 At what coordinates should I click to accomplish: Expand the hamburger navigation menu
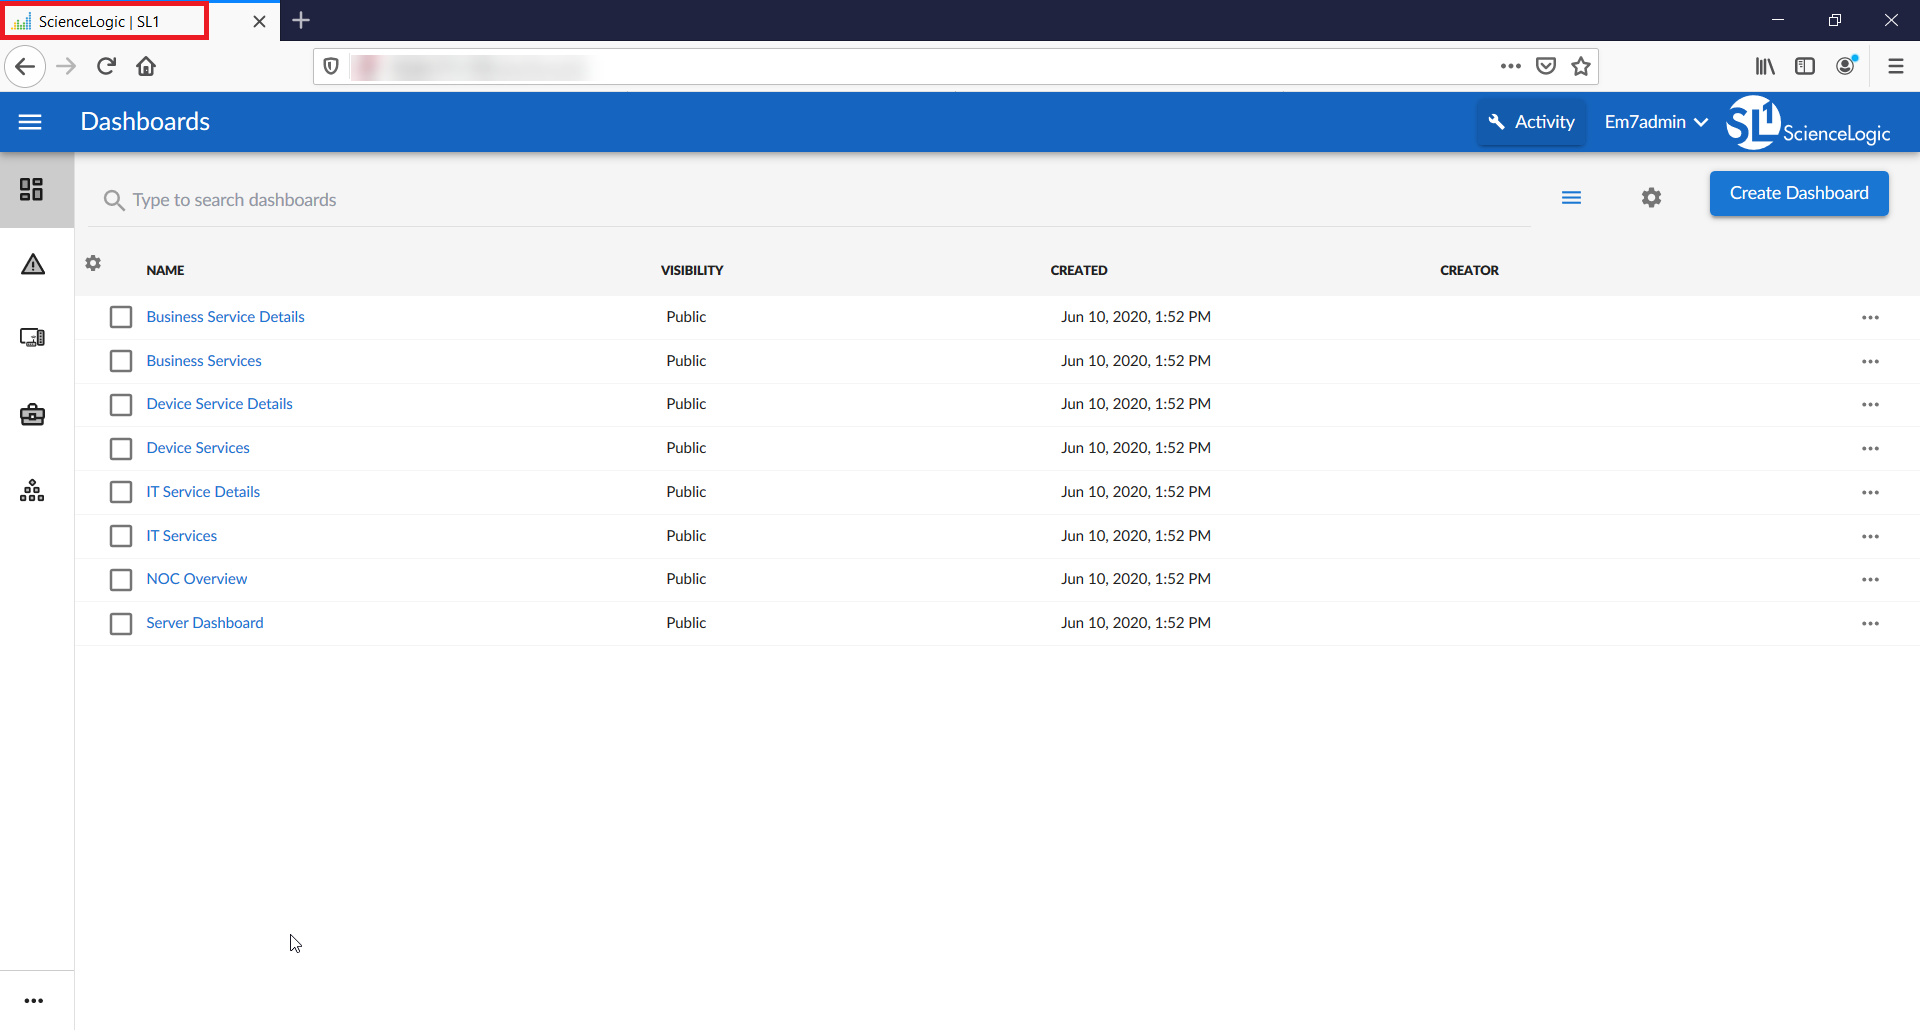[x=30, y=122]
